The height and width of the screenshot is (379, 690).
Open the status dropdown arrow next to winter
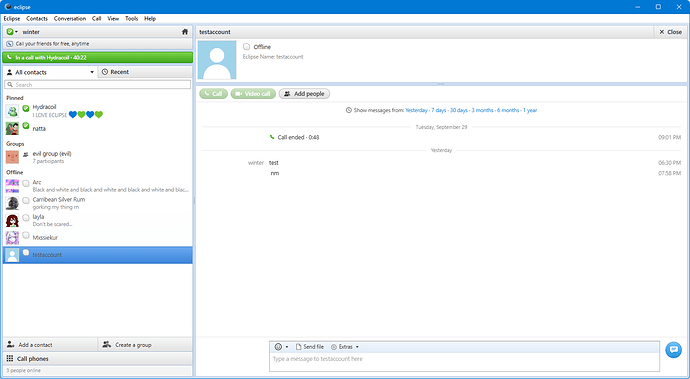pyautogui.click(x=16, y=32)
